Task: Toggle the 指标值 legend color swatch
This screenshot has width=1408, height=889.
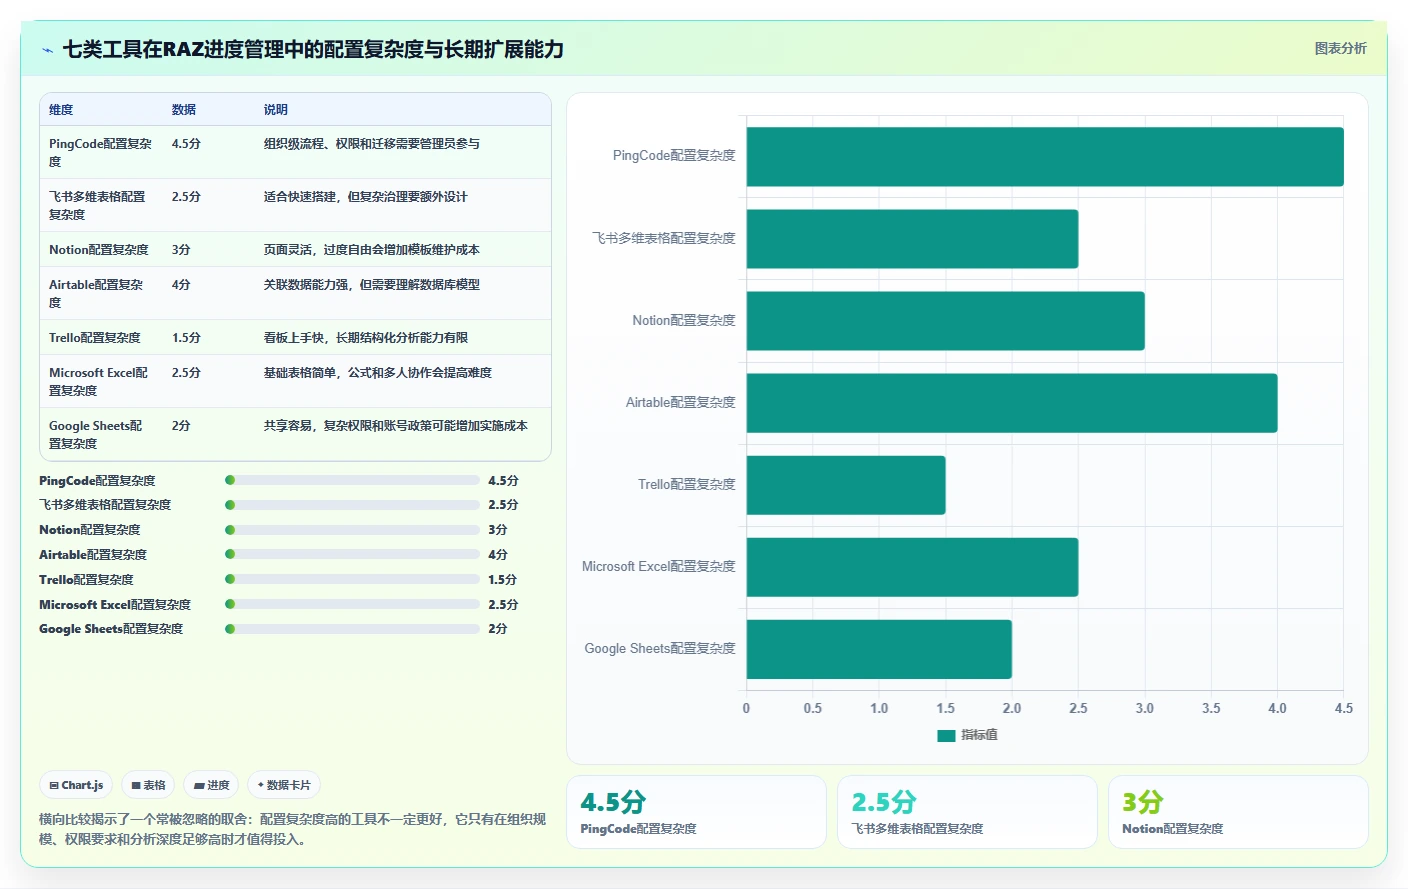Action: (946, 735)
